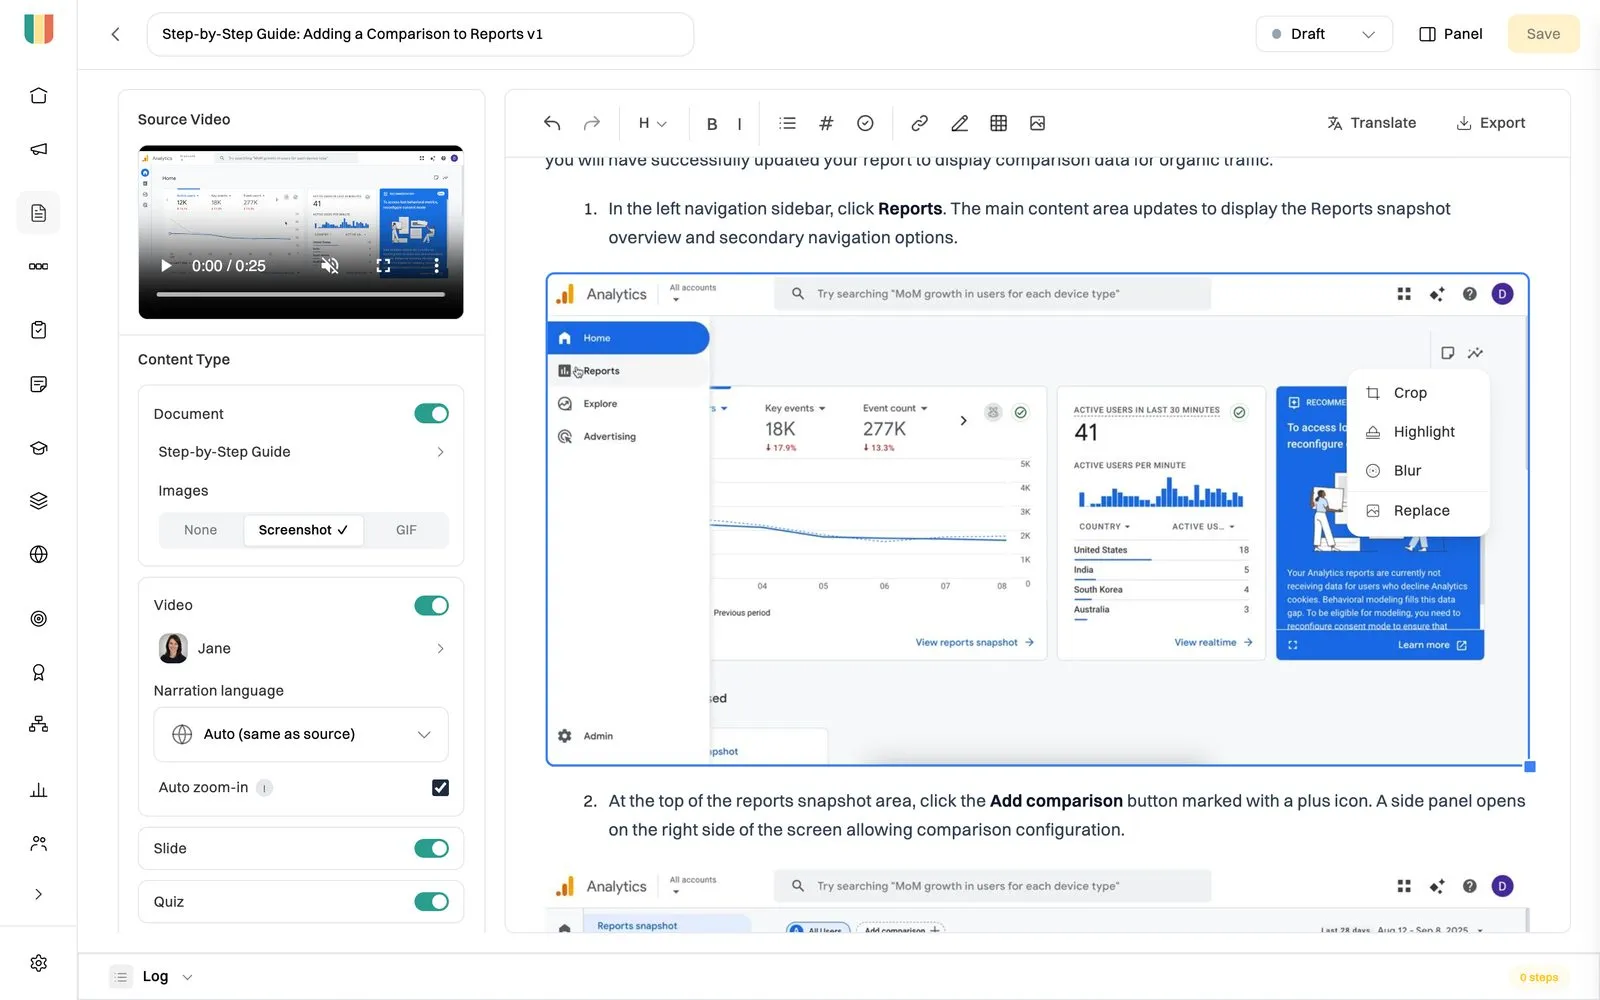Insert a checklist with circle-check icon
Image resolution: width=1600 pixels, height=1000 pixels.
(x=865, y=123)
